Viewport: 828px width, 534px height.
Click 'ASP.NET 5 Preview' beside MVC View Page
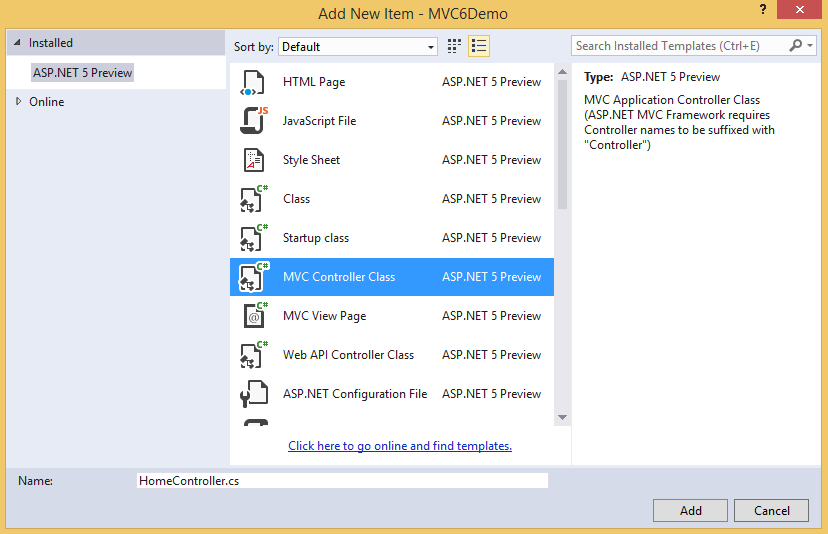(492, 316)
